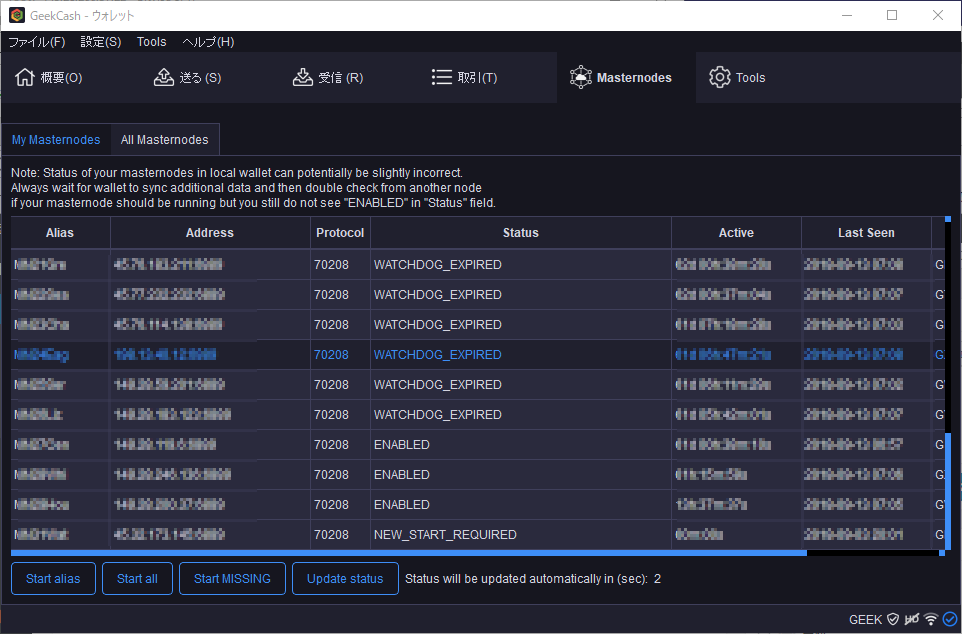This screenshot has height=634, width=962.
Task: Click the shield encryption status icon
Action: [893, 619]
